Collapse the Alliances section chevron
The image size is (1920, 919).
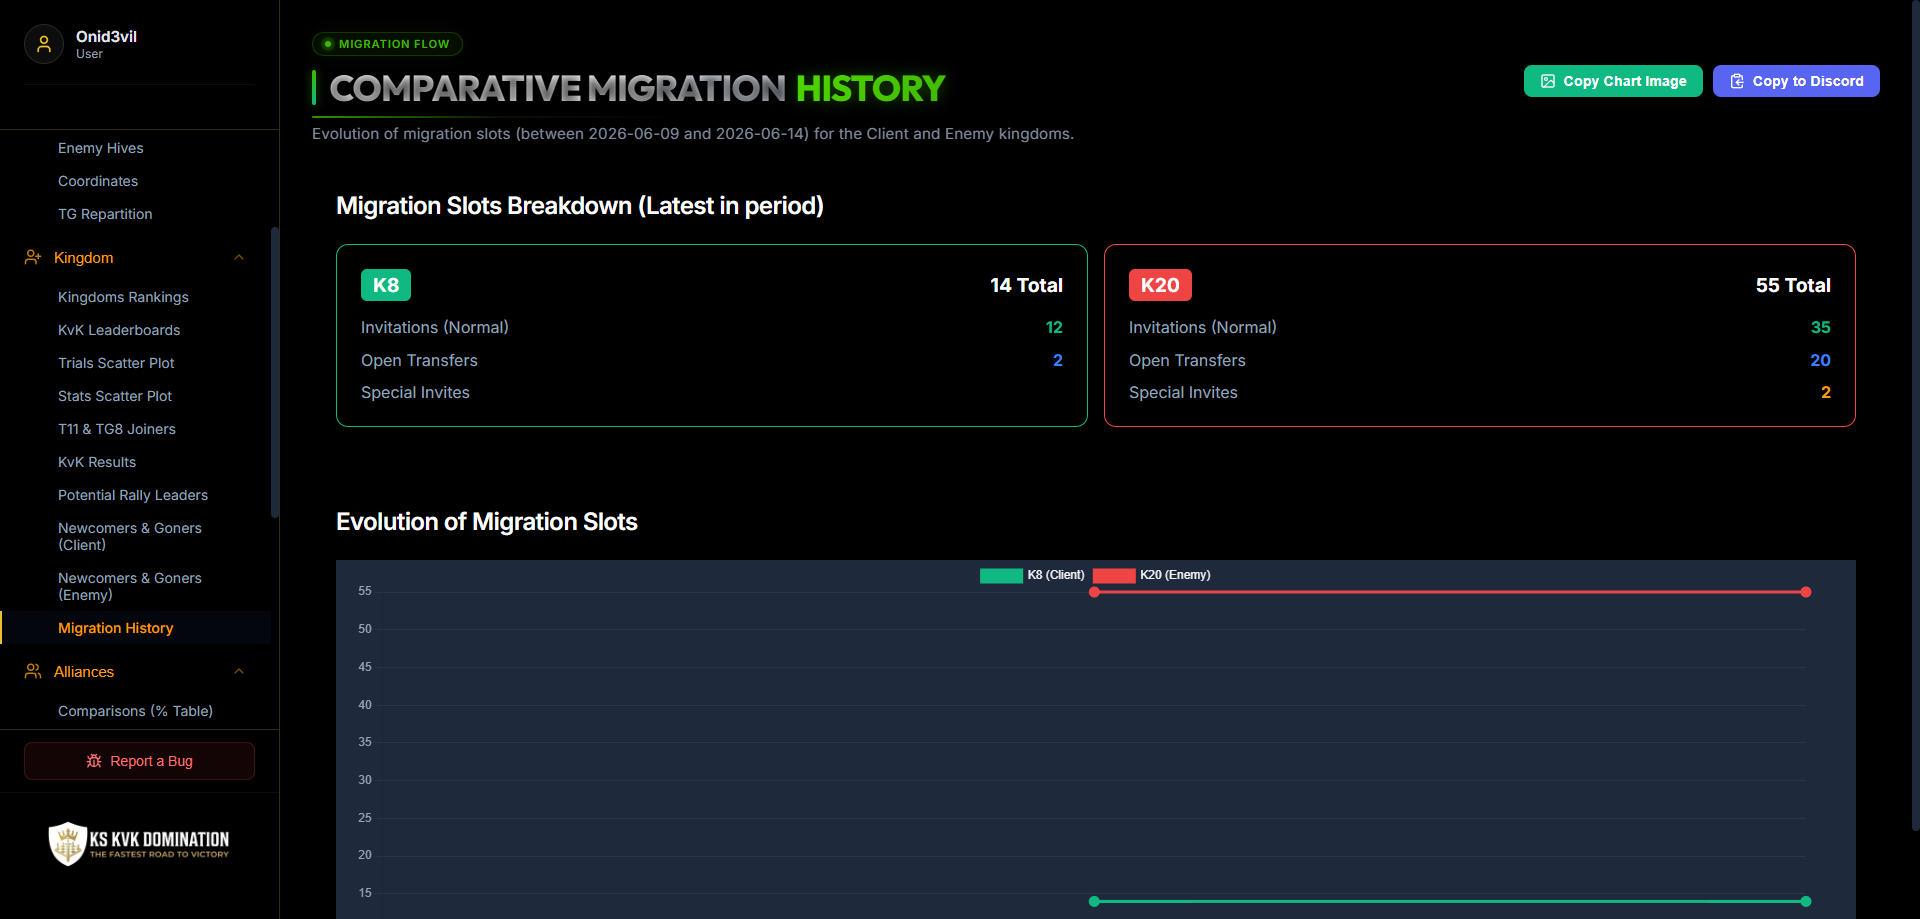tap(239, 672)
